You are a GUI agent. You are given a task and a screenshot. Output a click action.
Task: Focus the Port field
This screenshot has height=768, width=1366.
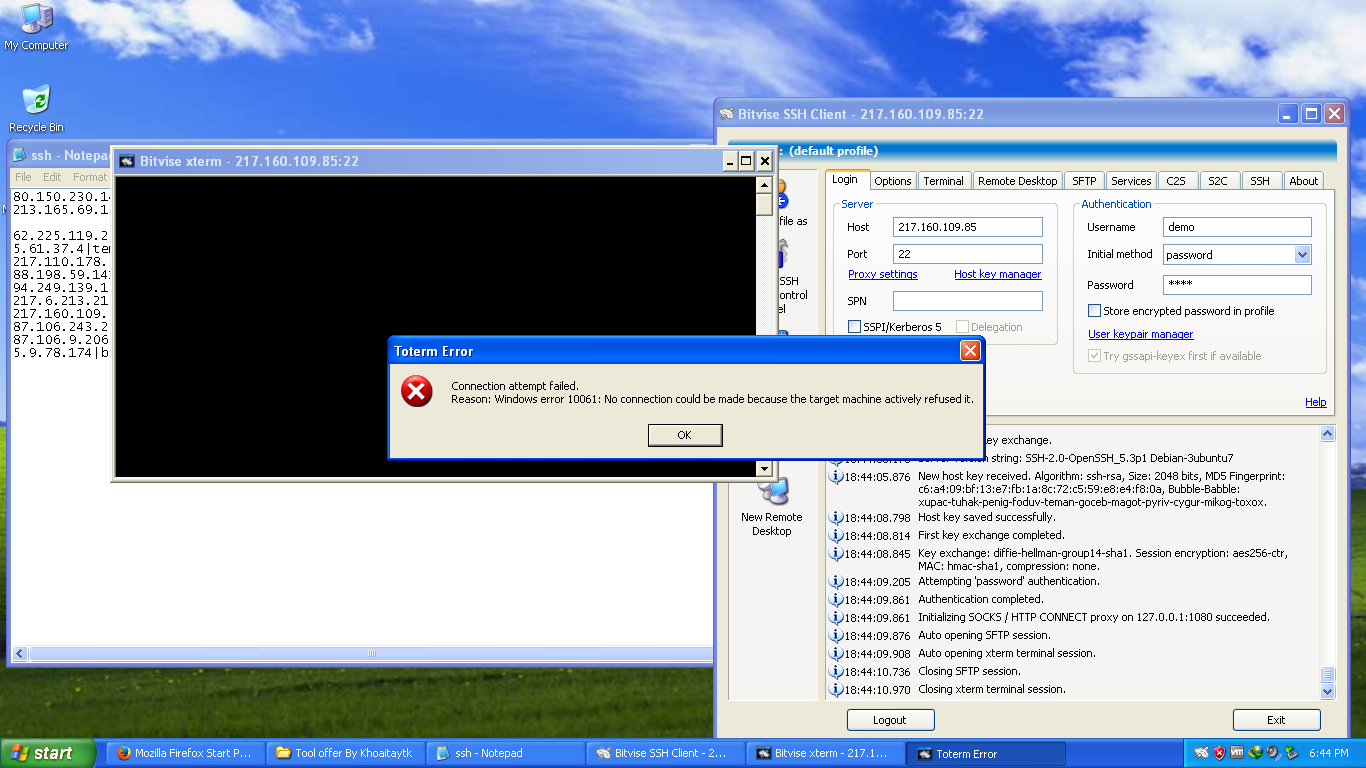(968, 254)
